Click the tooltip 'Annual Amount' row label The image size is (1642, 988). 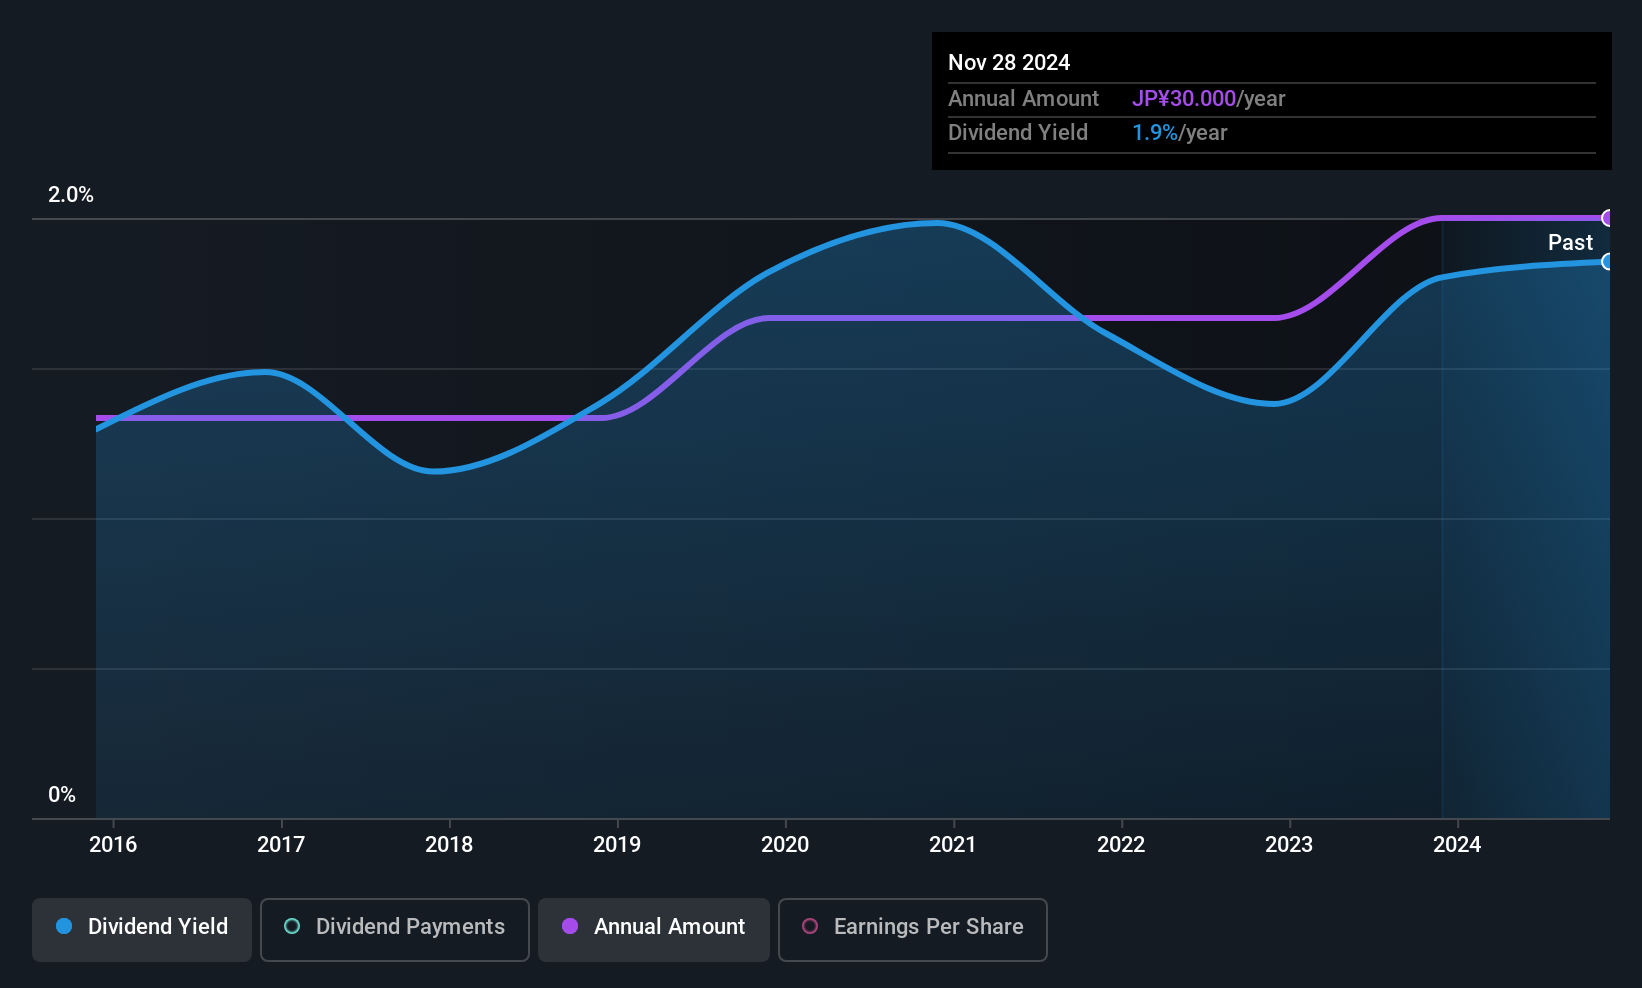tap(1023, 98)
